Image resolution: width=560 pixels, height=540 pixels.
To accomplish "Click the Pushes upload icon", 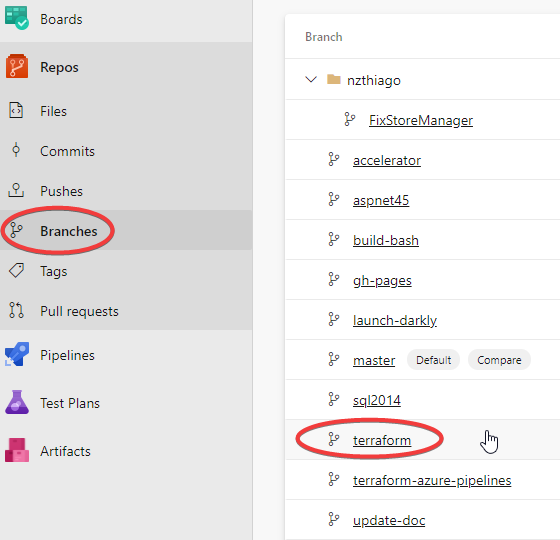I will [16, 190].
